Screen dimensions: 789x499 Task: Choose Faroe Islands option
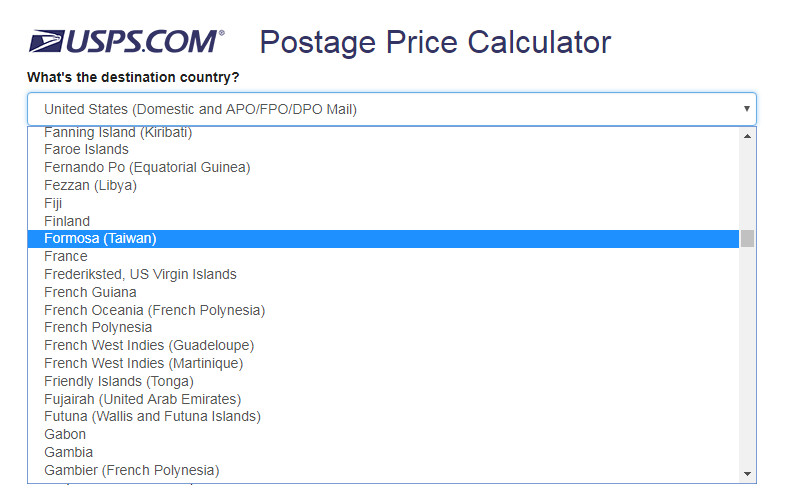point(86,150)
